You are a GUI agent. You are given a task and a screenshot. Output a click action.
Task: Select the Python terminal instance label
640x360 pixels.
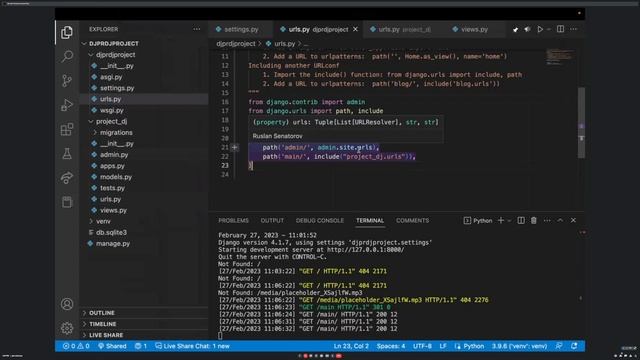478,221
